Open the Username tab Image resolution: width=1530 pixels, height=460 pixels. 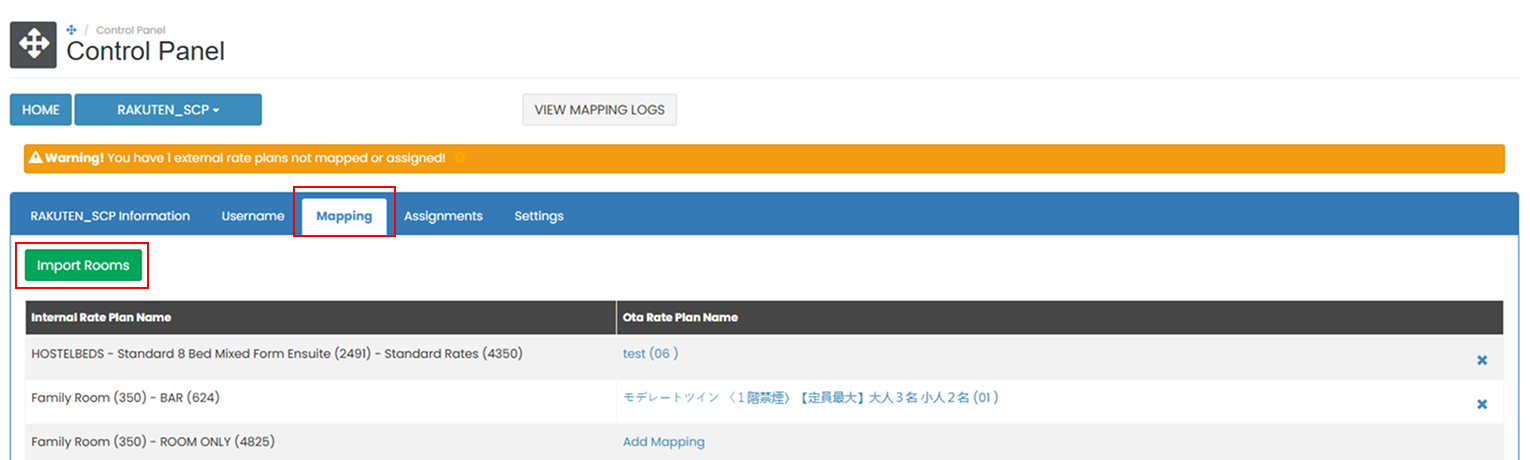tap(253, 216)
